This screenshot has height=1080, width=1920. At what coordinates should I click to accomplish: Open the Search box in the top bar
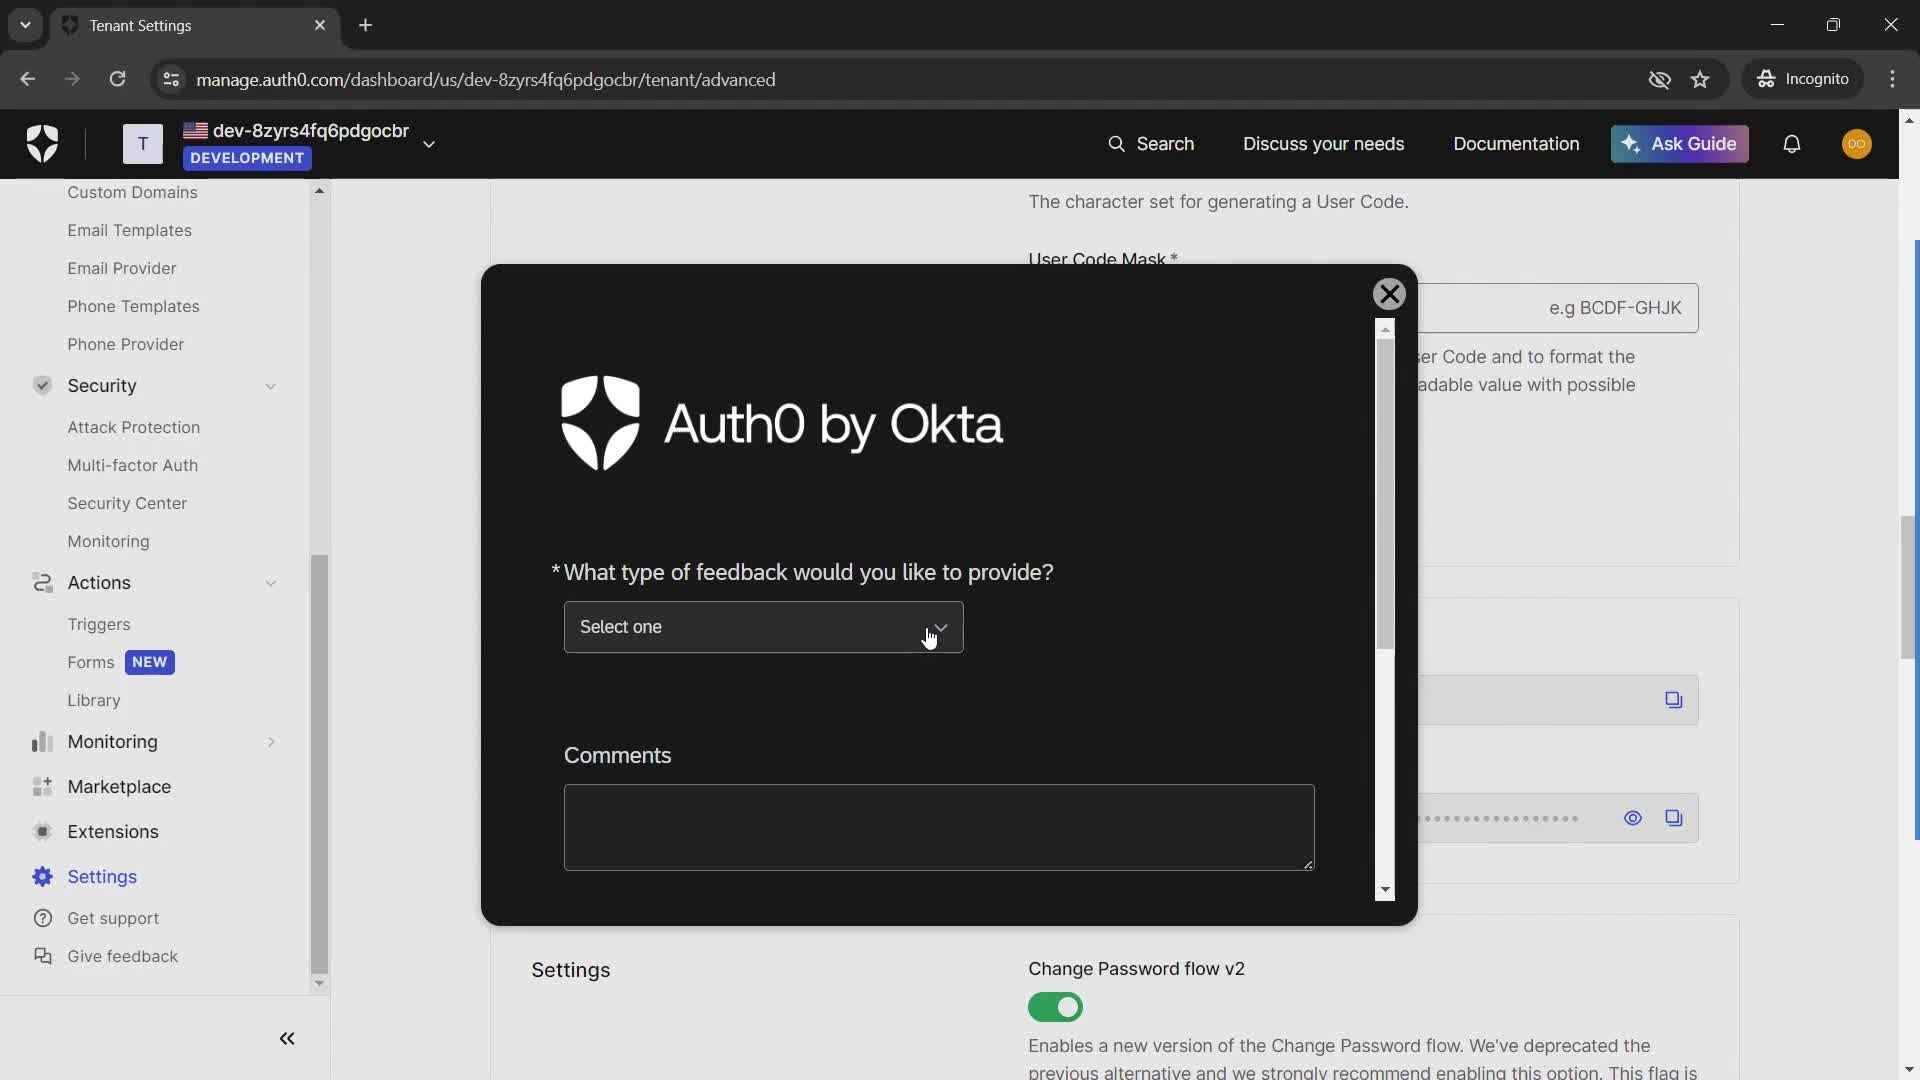(1151, 144)
